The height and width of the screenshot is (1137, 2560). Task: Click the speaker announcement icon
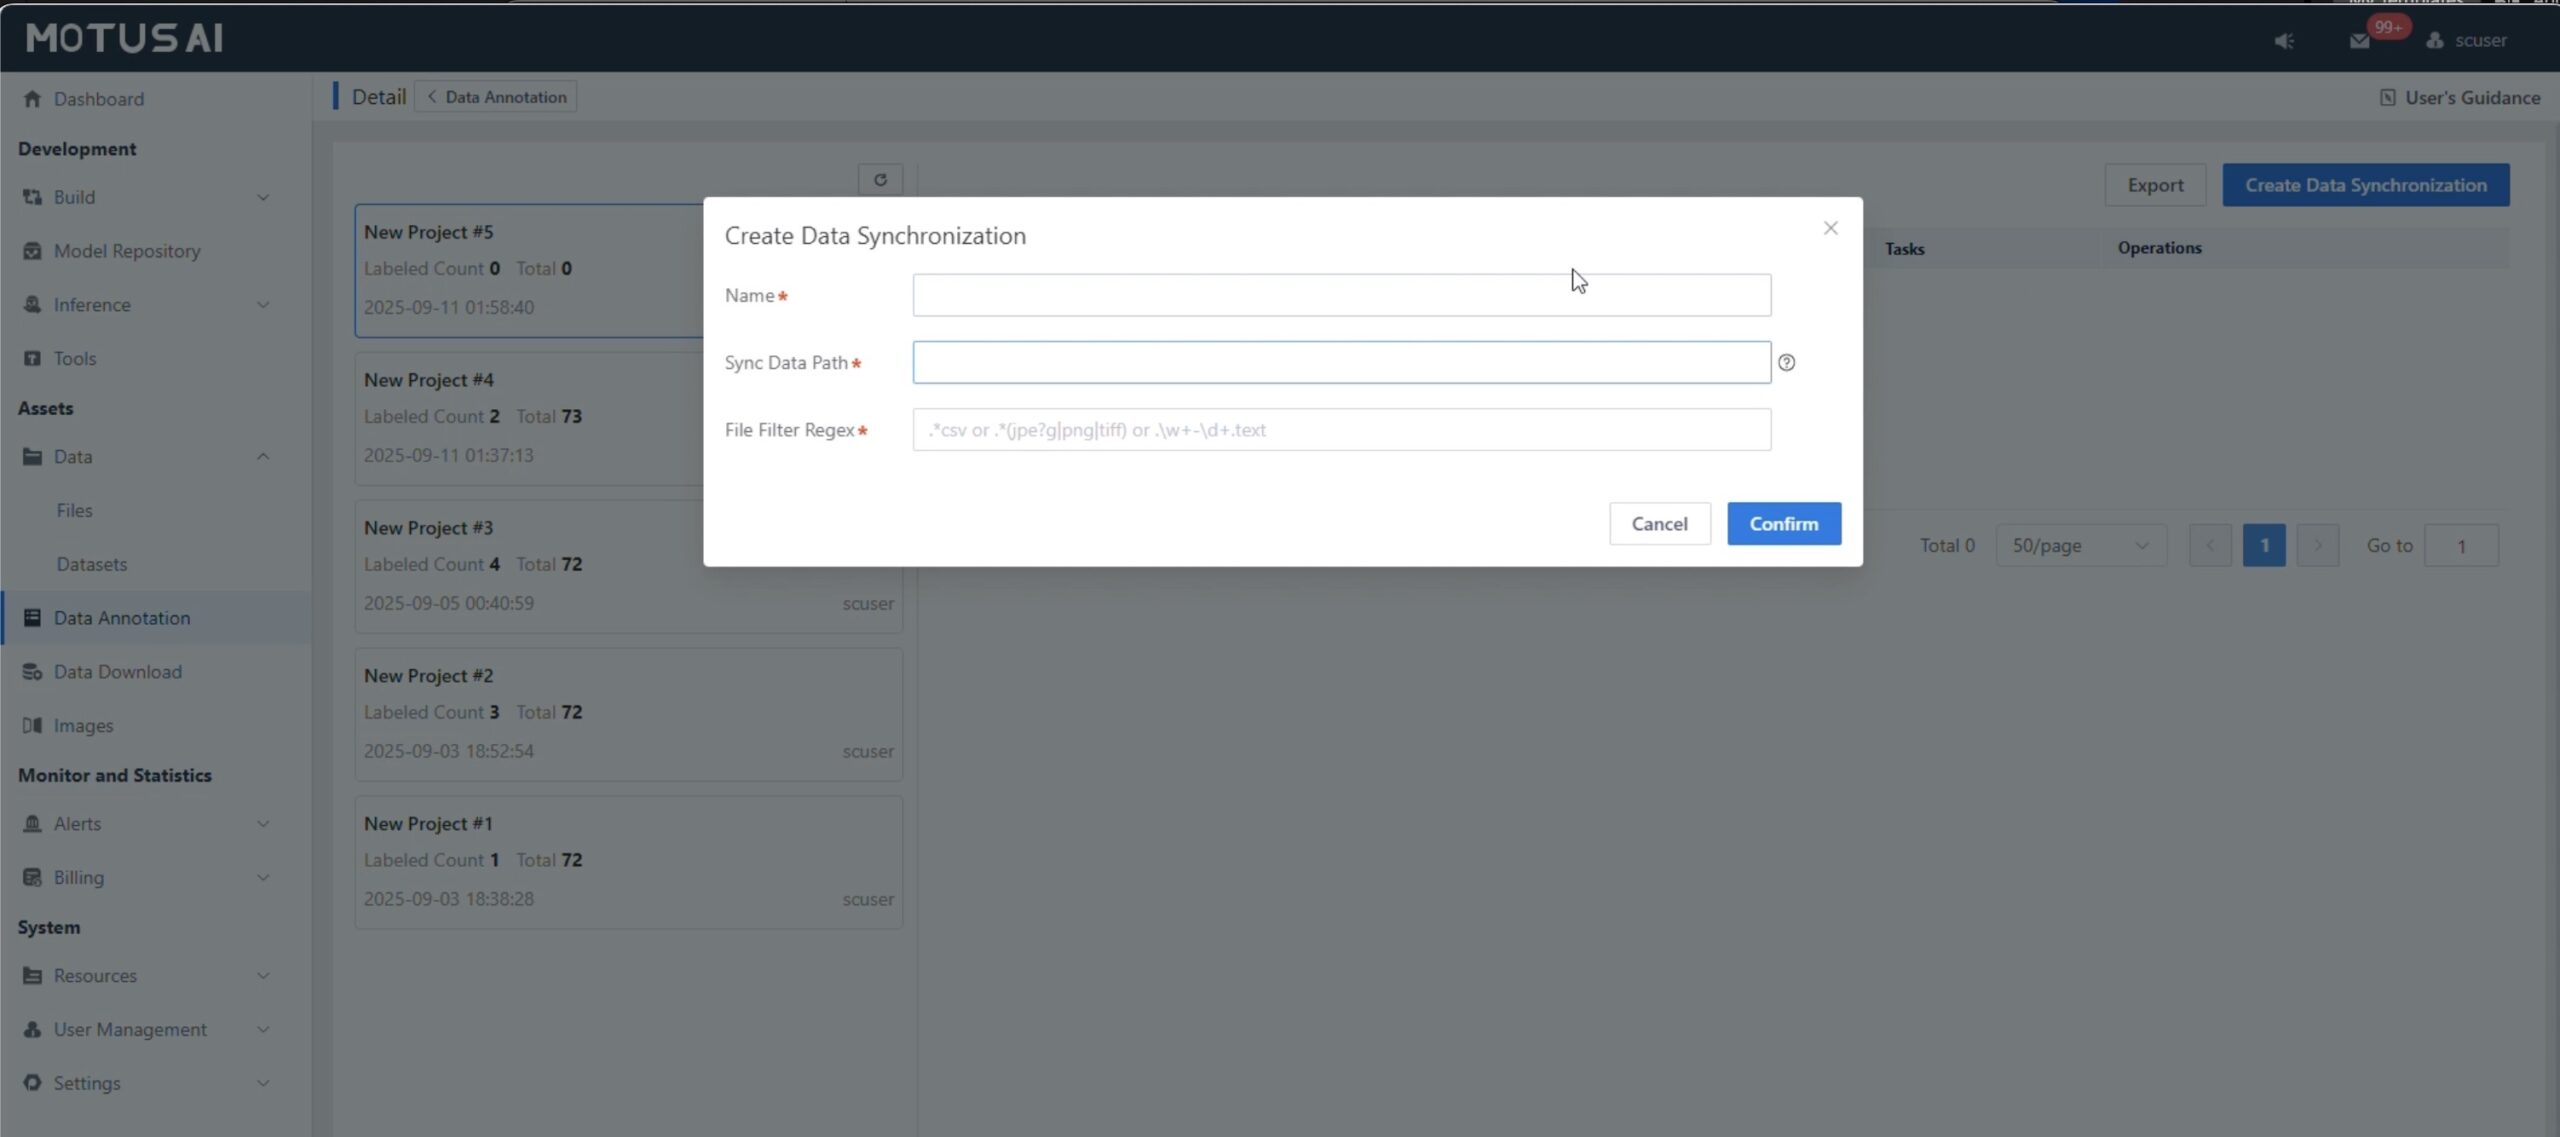coord(2284,41)
